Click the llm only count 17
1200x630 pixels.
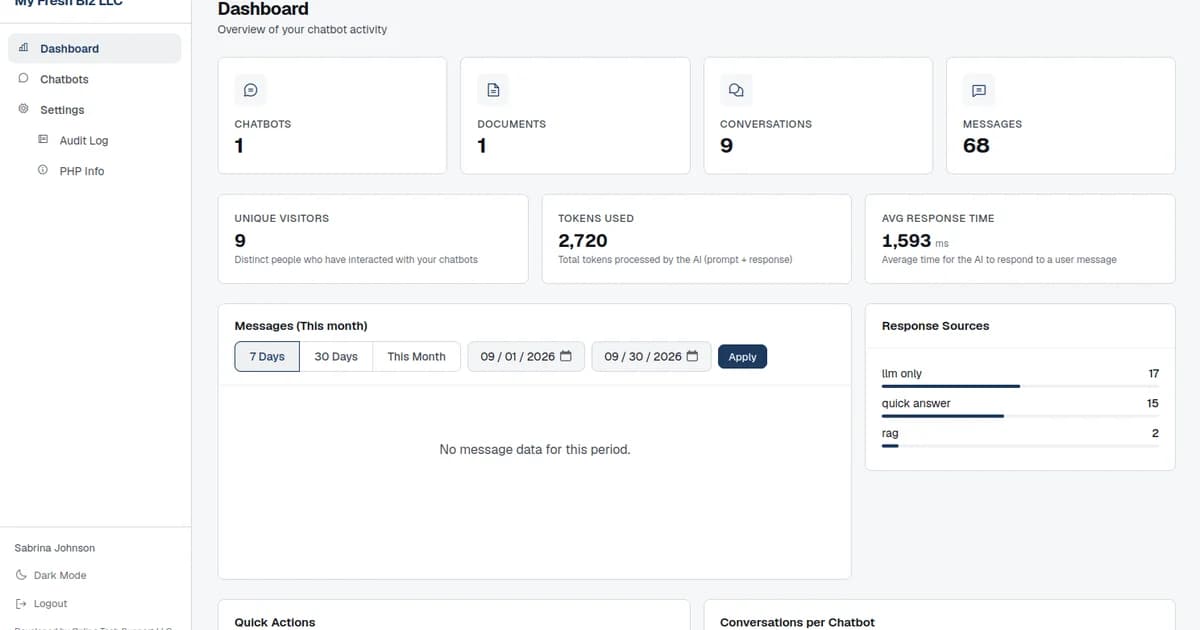point(1153,373)
